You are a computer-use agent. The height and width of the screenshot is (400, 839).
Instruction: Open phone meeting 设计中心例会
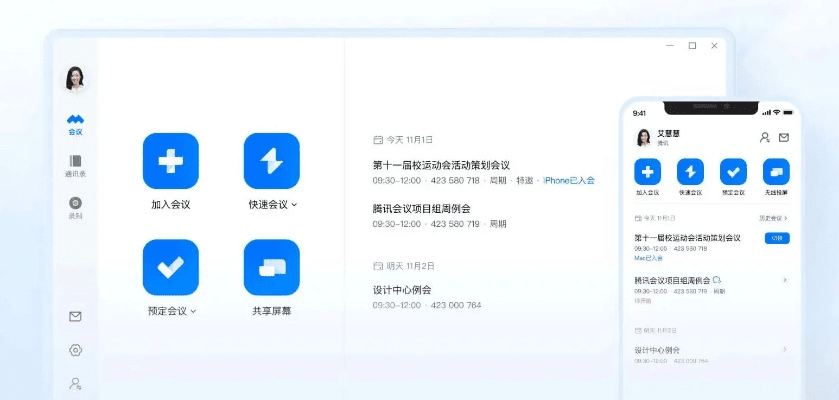click(x=657, y=350)
